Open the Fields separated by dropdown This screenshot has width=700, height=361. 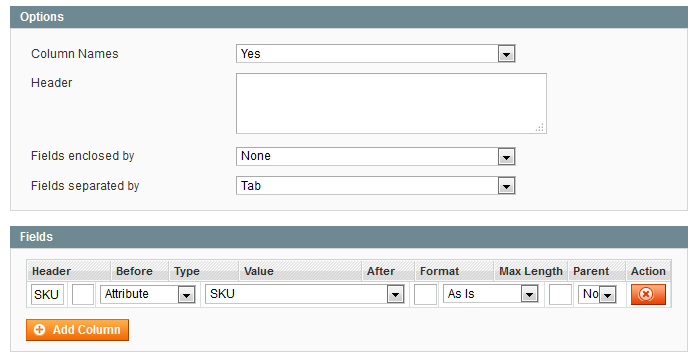(375, 186)
